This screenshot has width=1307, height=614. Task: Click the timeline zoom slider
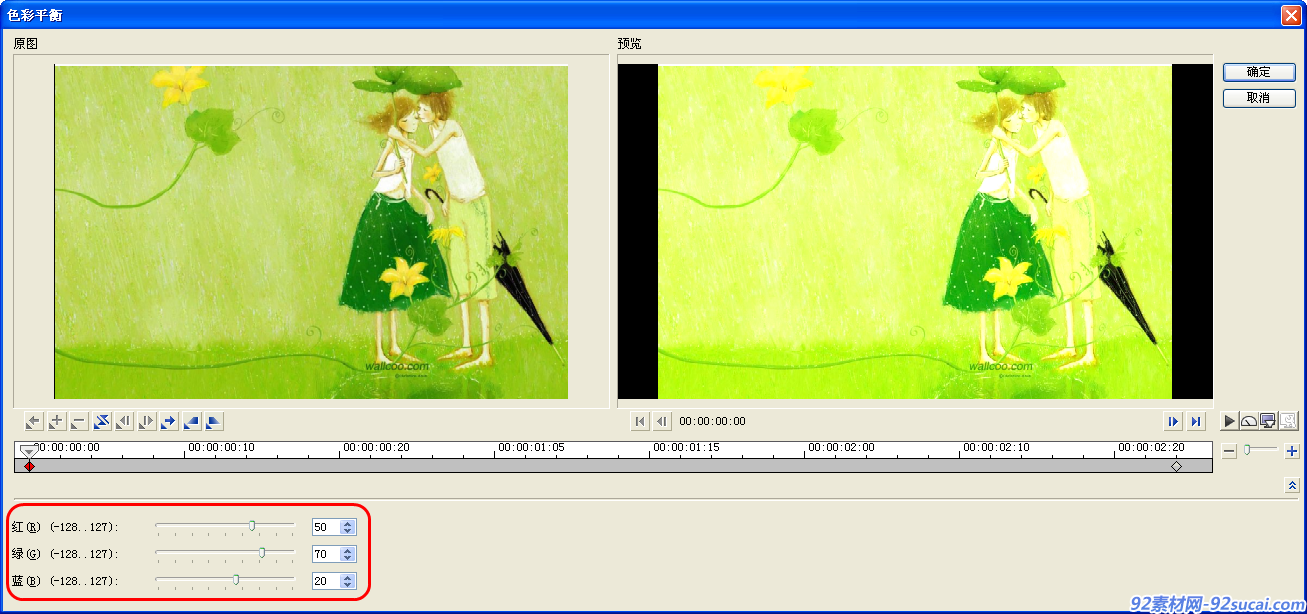(1261, 451)
